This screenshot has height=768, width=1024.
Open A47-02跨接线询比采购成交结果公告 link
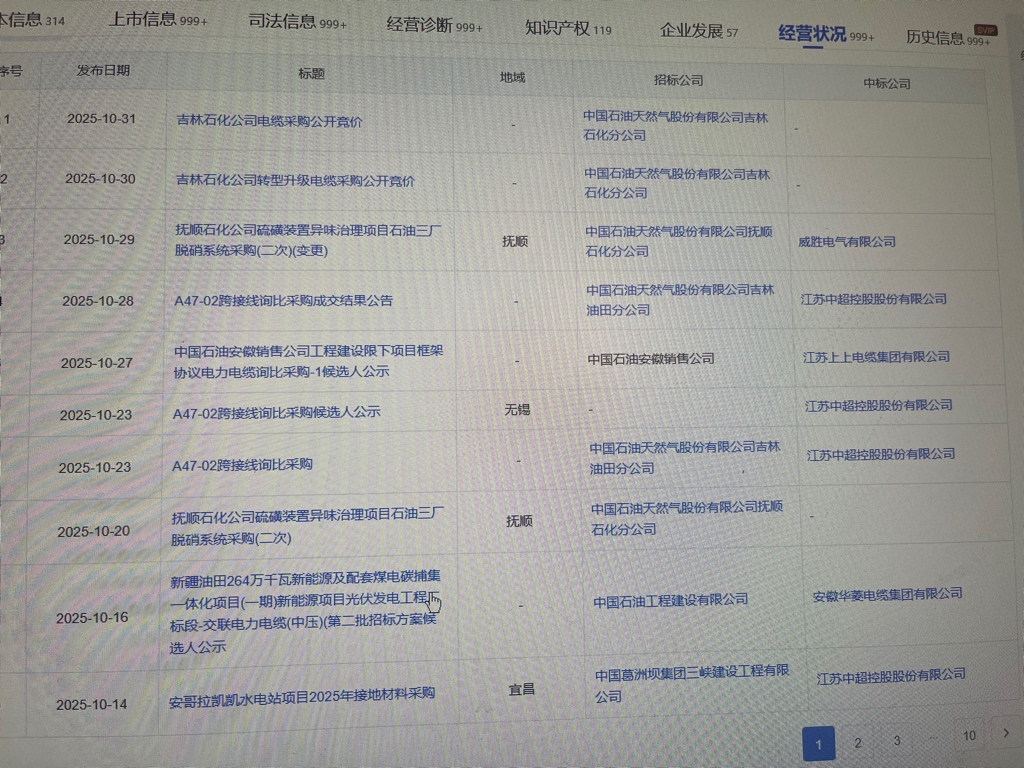283,300
